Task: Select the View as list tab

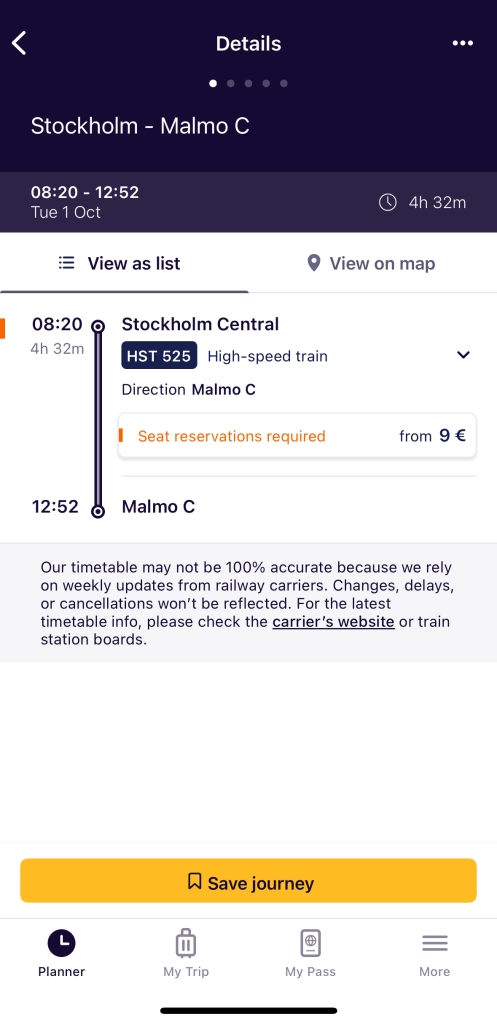Action: click(124, 263)
